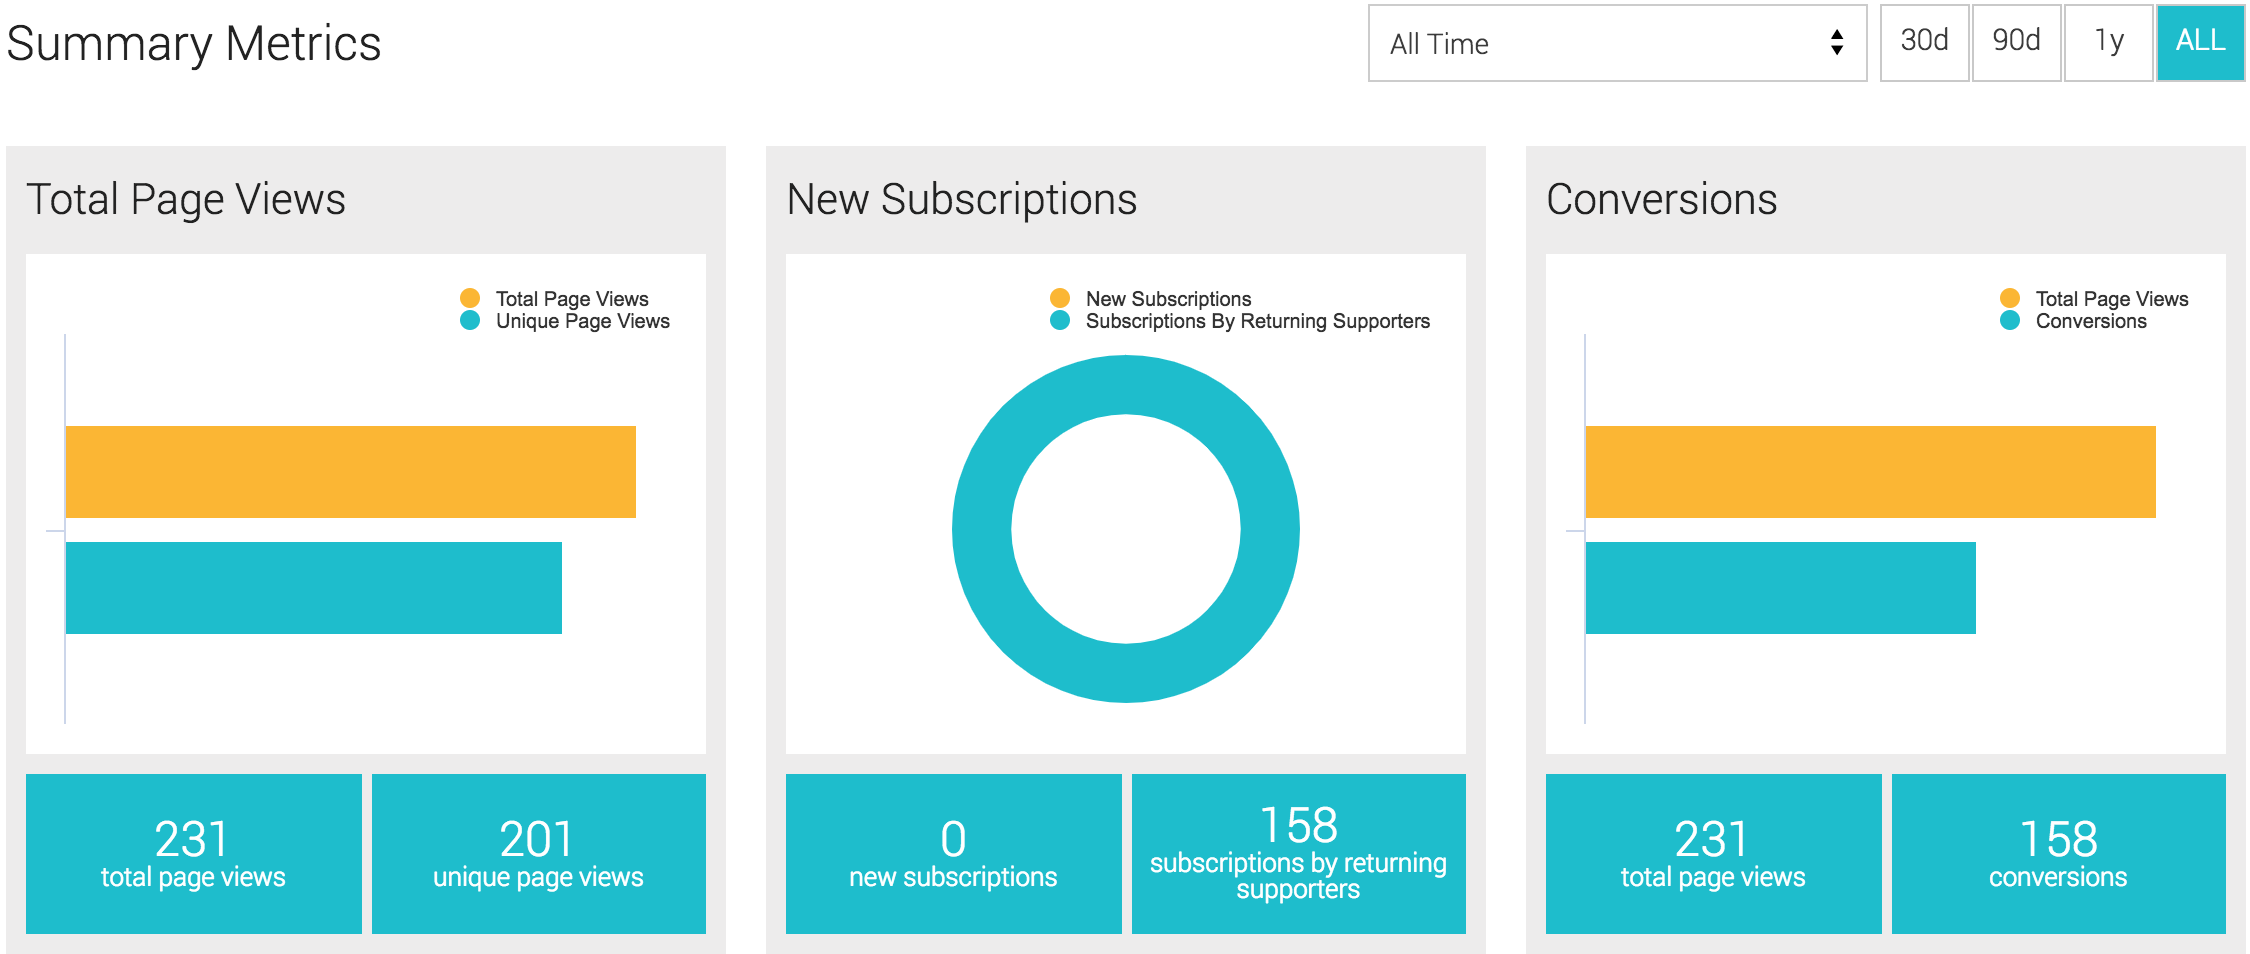Image resolution: width=2250 pixels, height=954 pixels.
Task: Click the 231 total page views tile under Total Page Views
Action: tap(194, 854)
